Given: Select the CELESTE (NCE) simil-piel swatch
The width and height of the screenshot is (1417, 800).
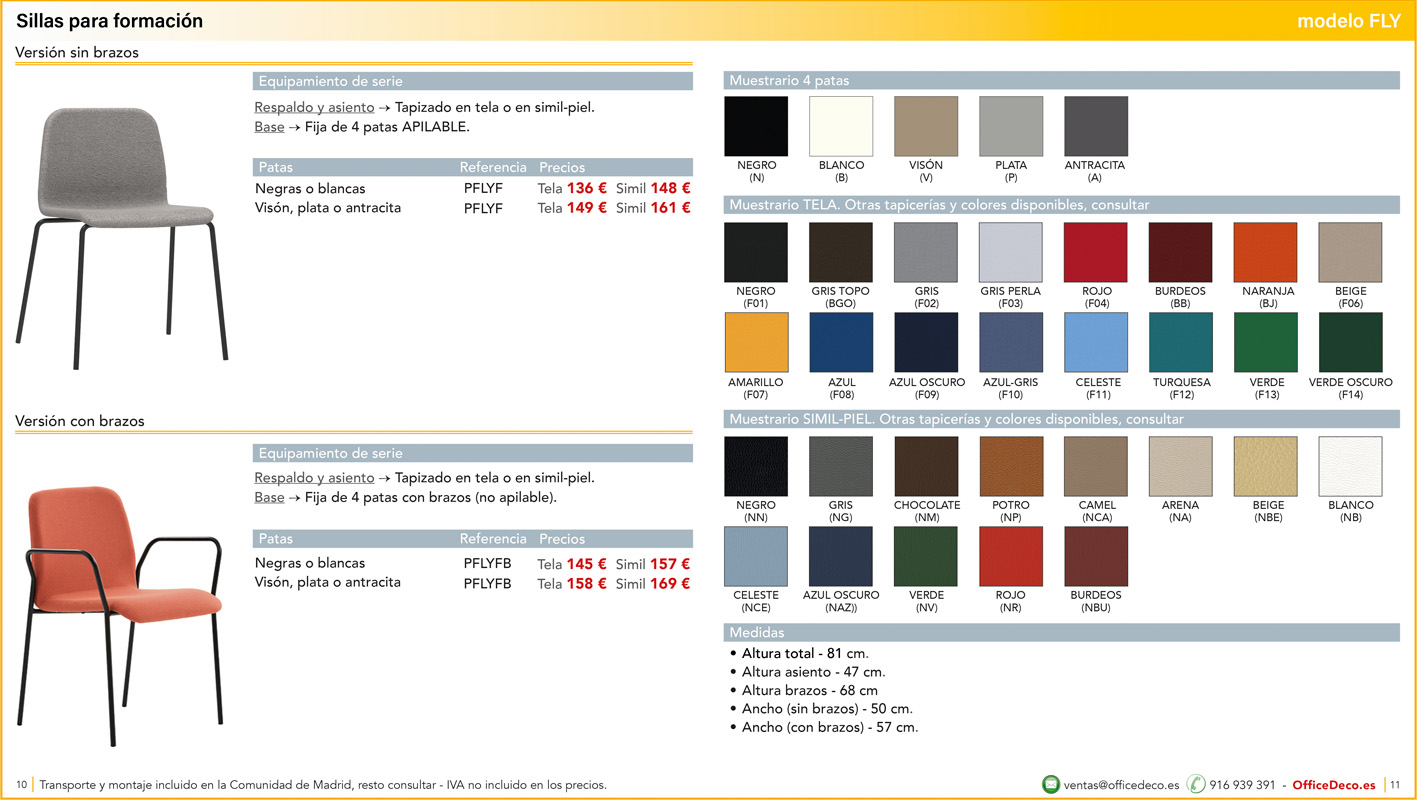Looking at the screenshot, I should click(756, 556).
